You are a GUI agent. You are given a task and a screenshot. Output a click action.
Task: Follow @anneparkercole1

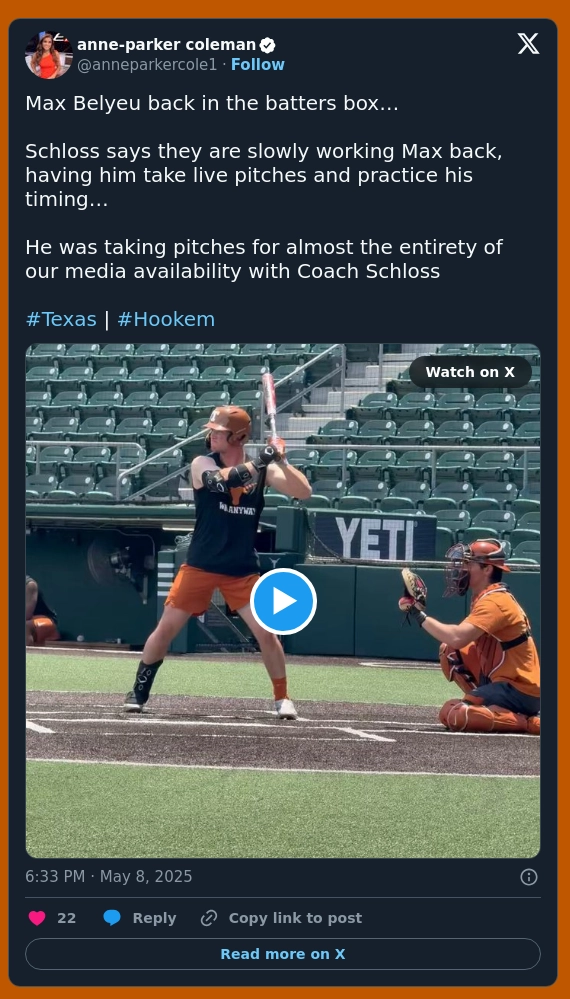pos(257,64)
